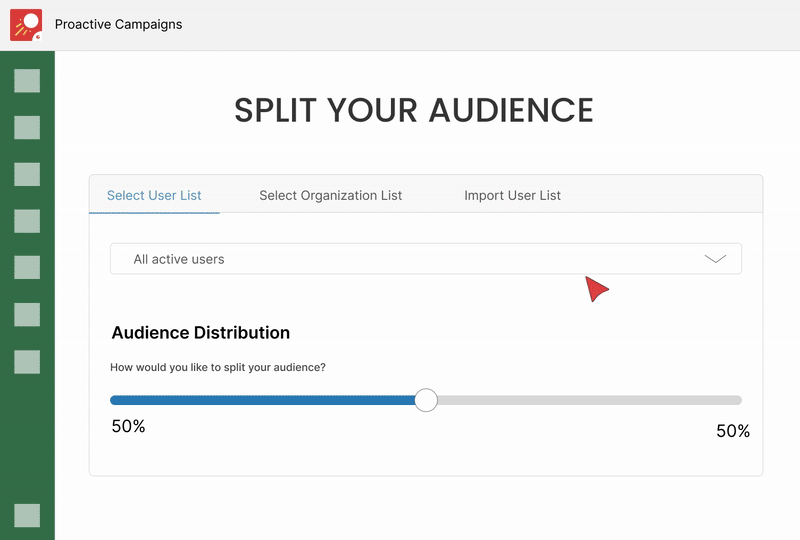Switch to the Select User List tab

pos(154,195)
